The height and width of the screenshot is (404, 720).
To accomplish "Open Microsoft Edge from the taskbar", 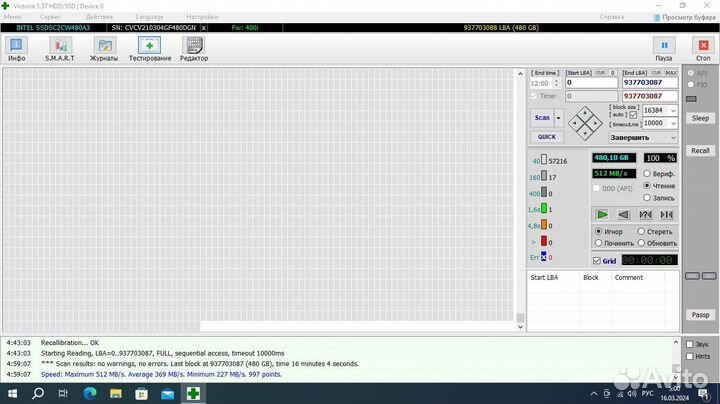I will [87, 394].
